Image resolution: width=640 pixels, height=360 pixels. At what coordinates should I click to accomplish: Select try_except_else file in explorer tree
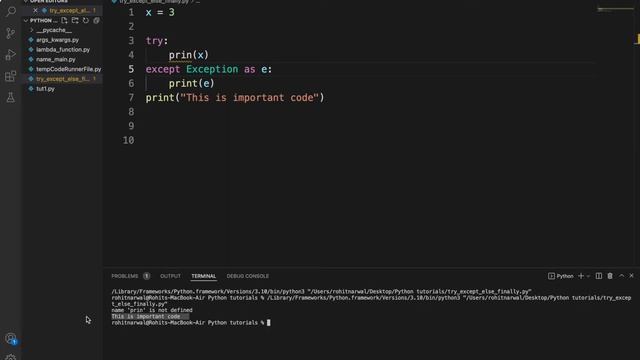62,79
